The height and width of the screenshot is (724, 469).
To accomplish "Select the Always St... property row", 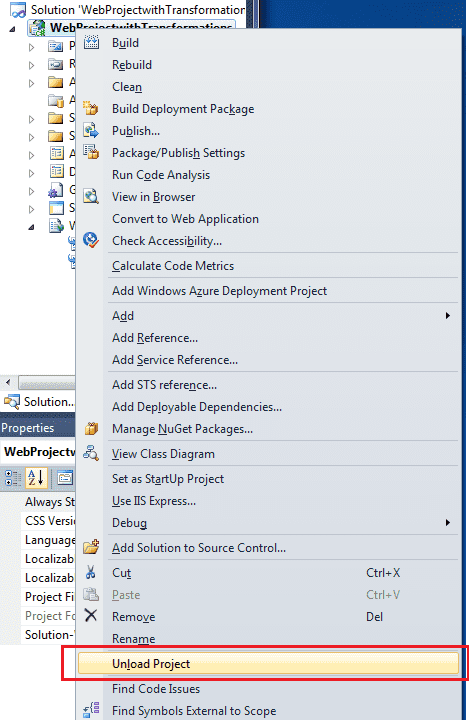I will [x=37, y=502].
